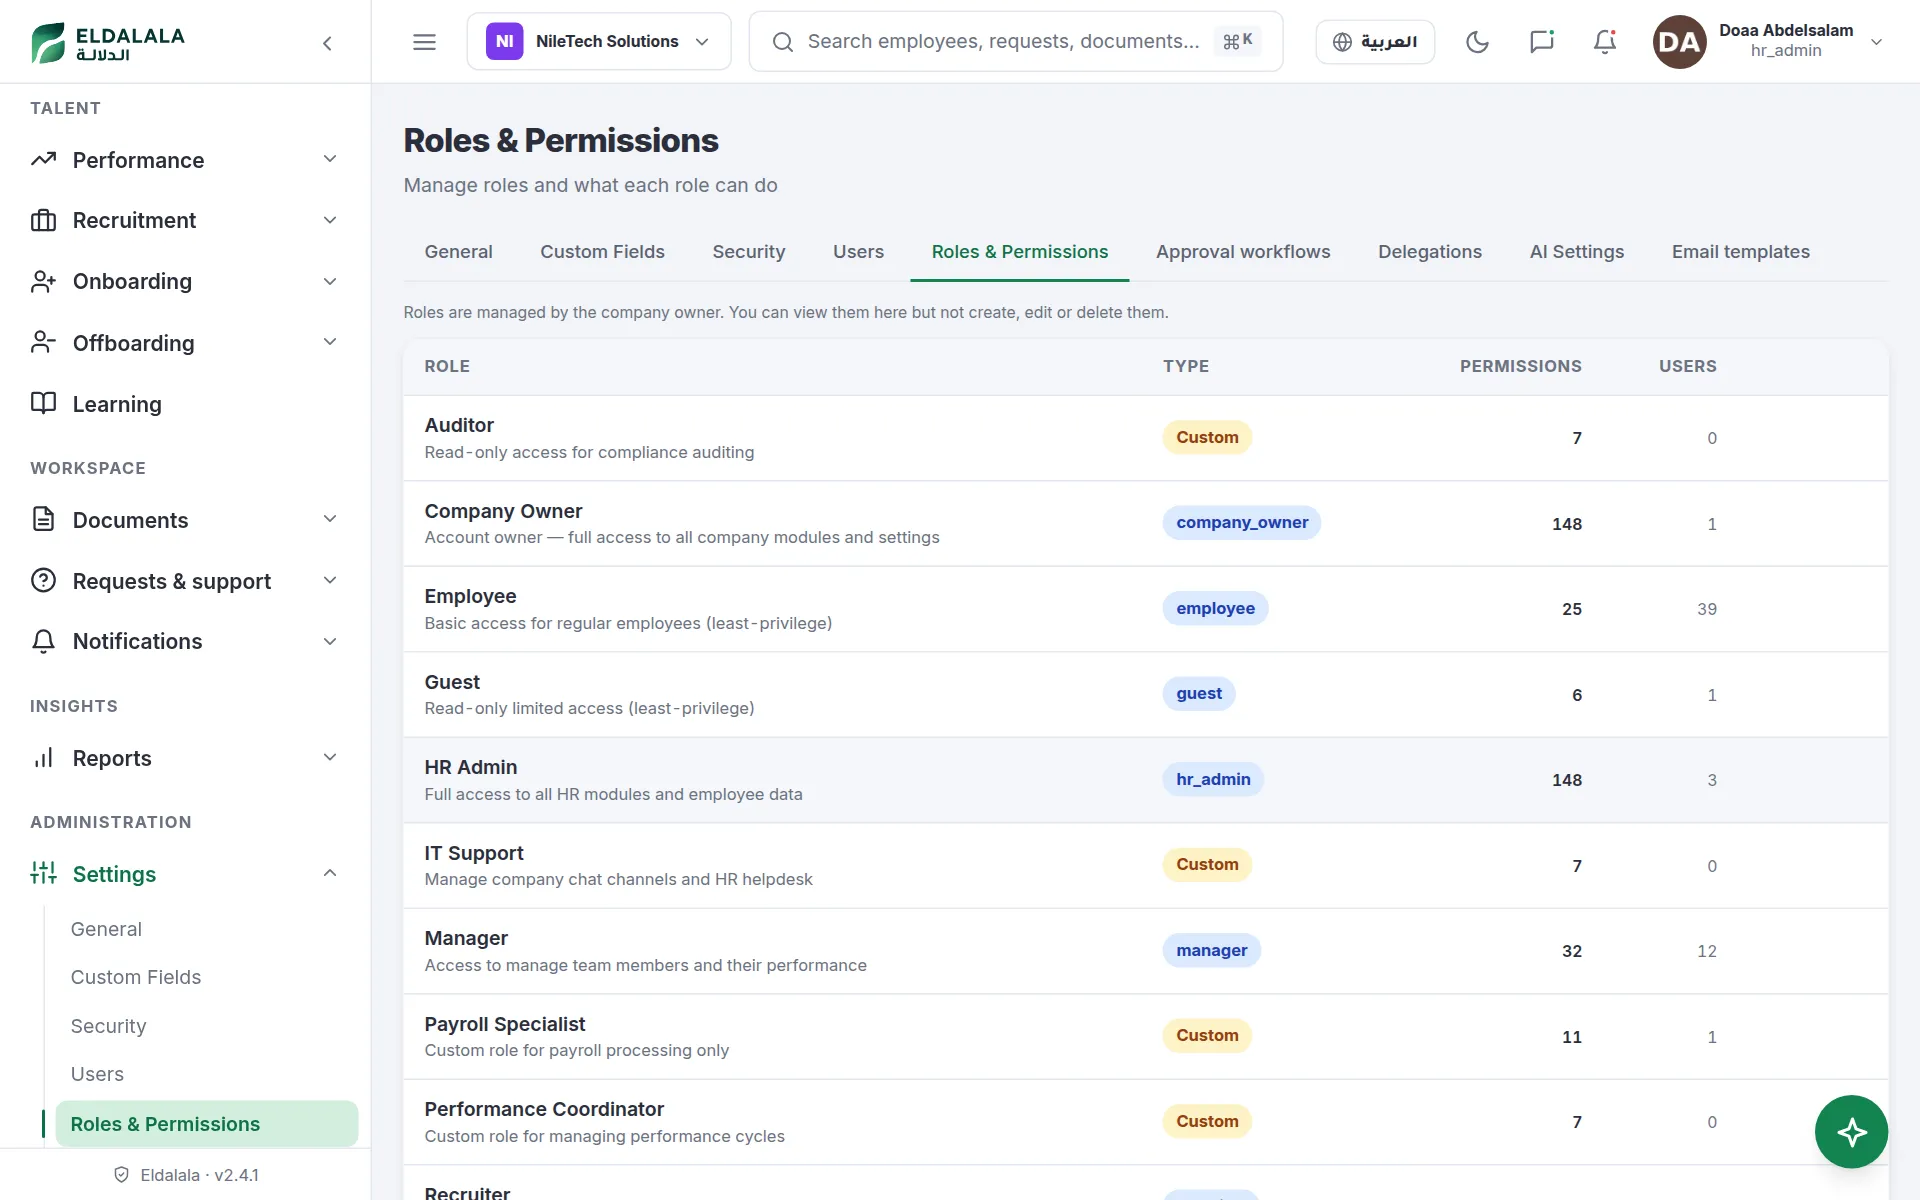Image resolution: width=1920 pixels, height=1200 pixels.
Task: Click the Reports bar chart icon
Action: 43,758
